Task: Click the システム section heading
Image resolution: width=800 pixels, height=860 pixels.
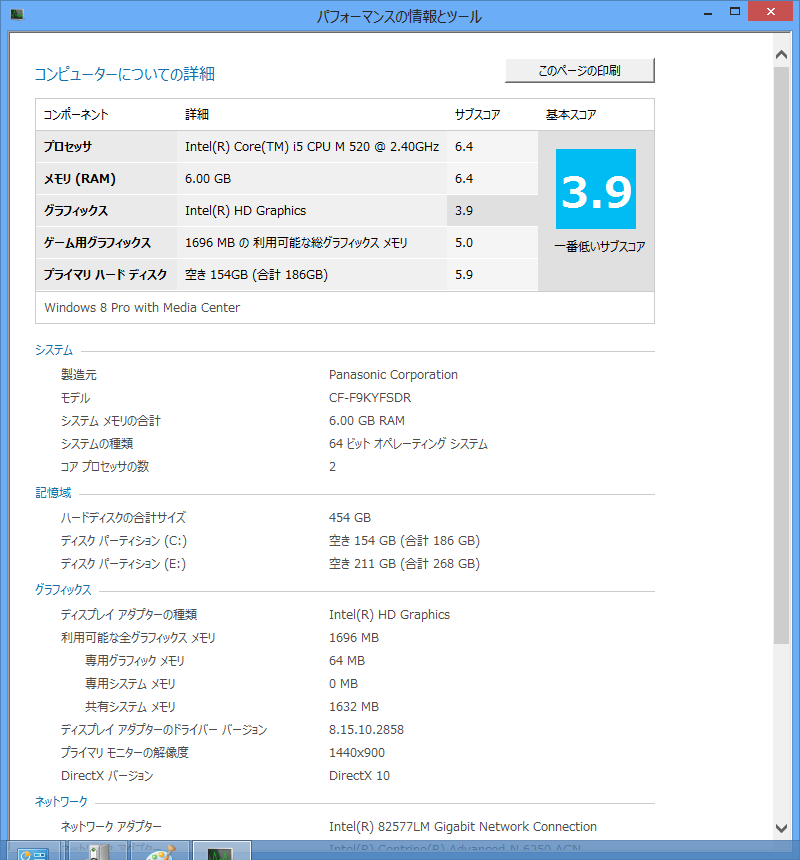Action: click(x=54, y=350)
